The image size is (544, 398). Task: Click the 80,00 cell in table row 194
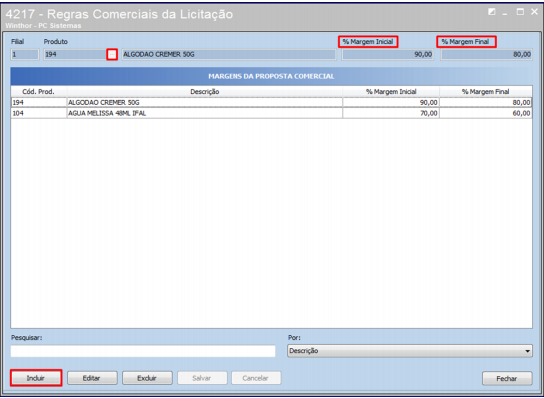(486, 102)
